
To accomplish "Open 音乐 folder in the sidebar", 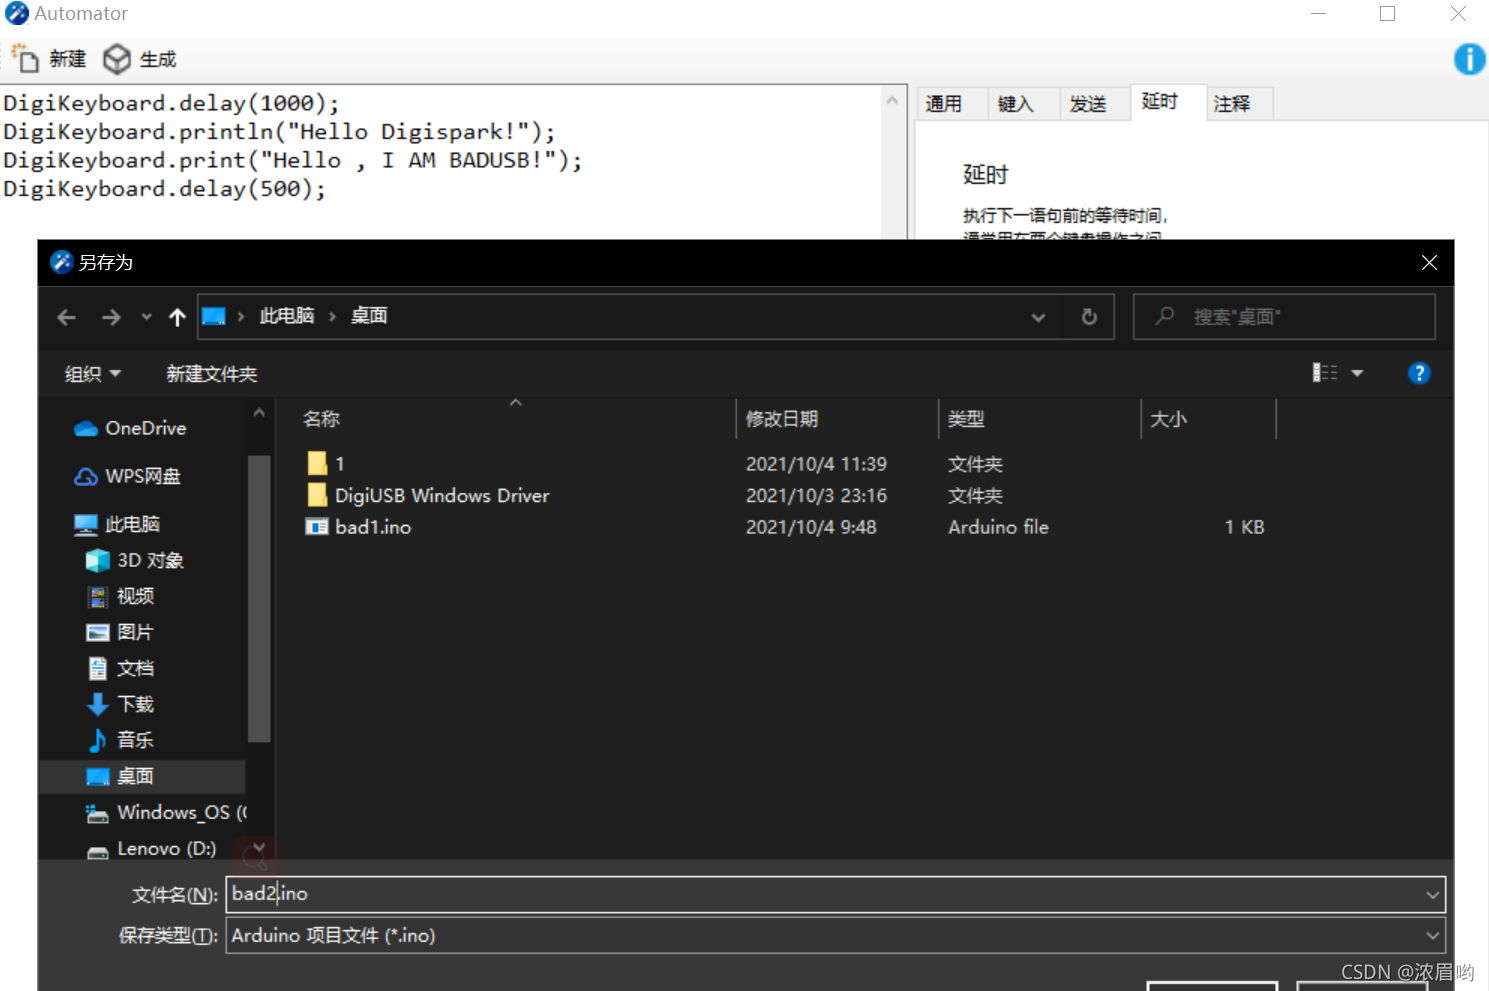I will pos(120,740).
